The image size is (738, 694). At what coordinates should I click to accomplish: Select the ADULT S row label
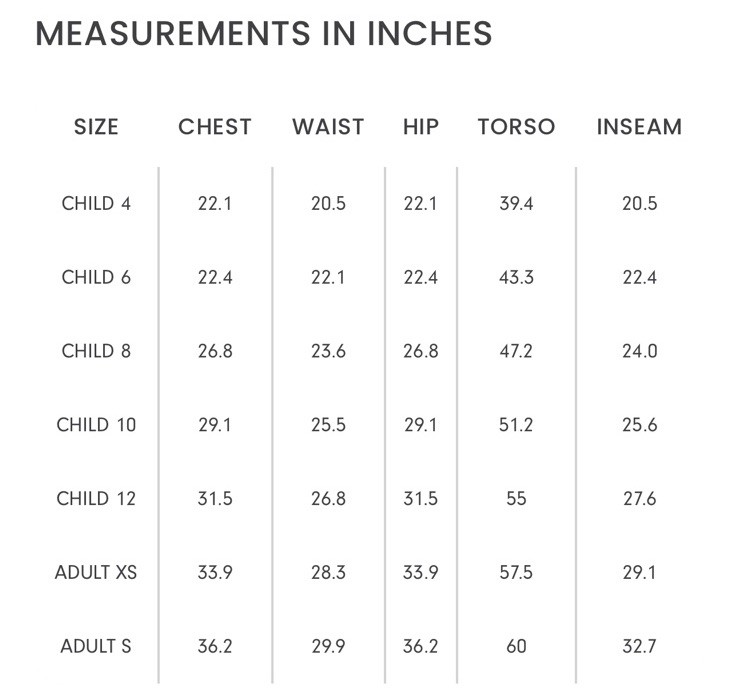pyautogui.click(x=96, y=646)
